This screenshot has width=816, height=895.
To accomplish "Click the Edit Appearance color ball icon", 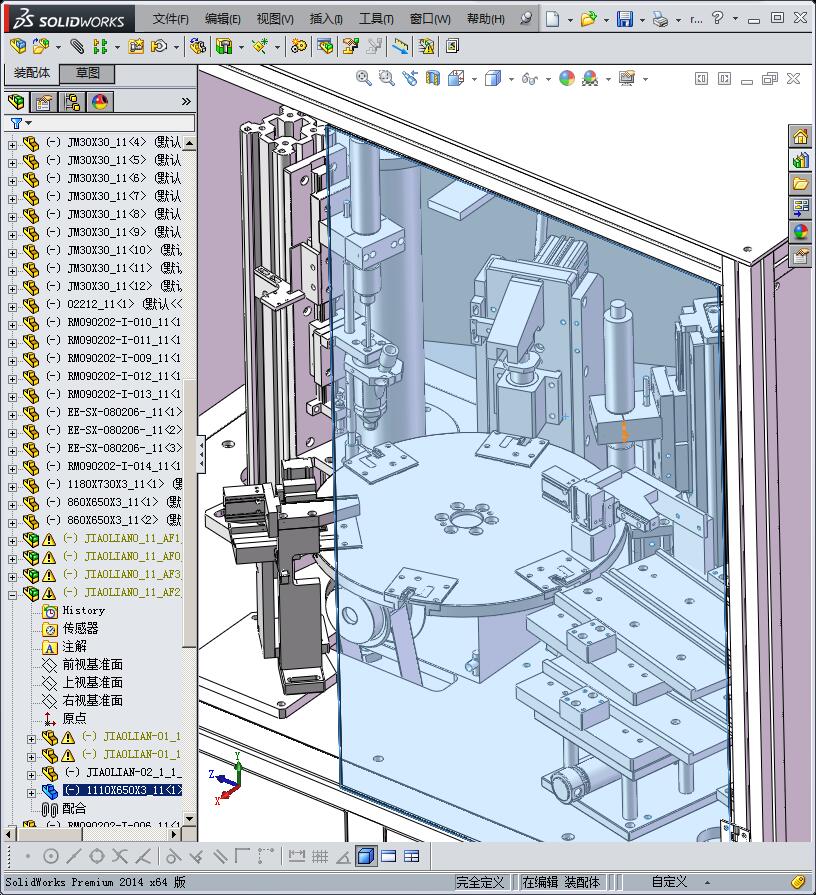I will pos(567,78).
